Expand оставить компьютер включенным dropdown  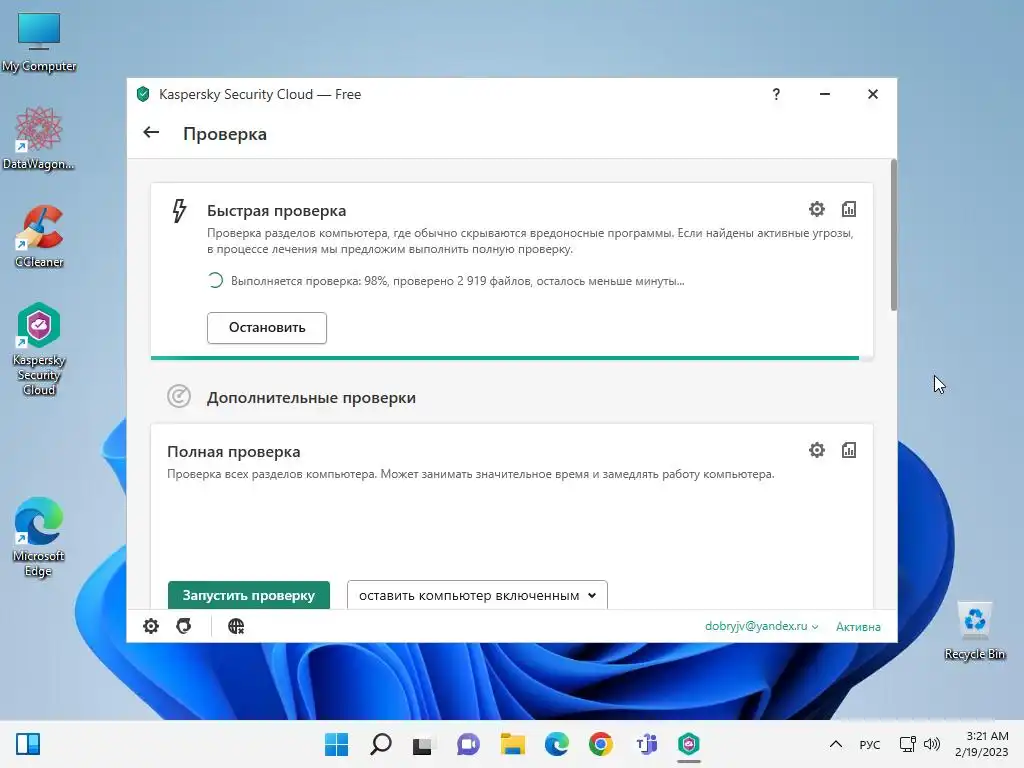[x=477, y=595]
